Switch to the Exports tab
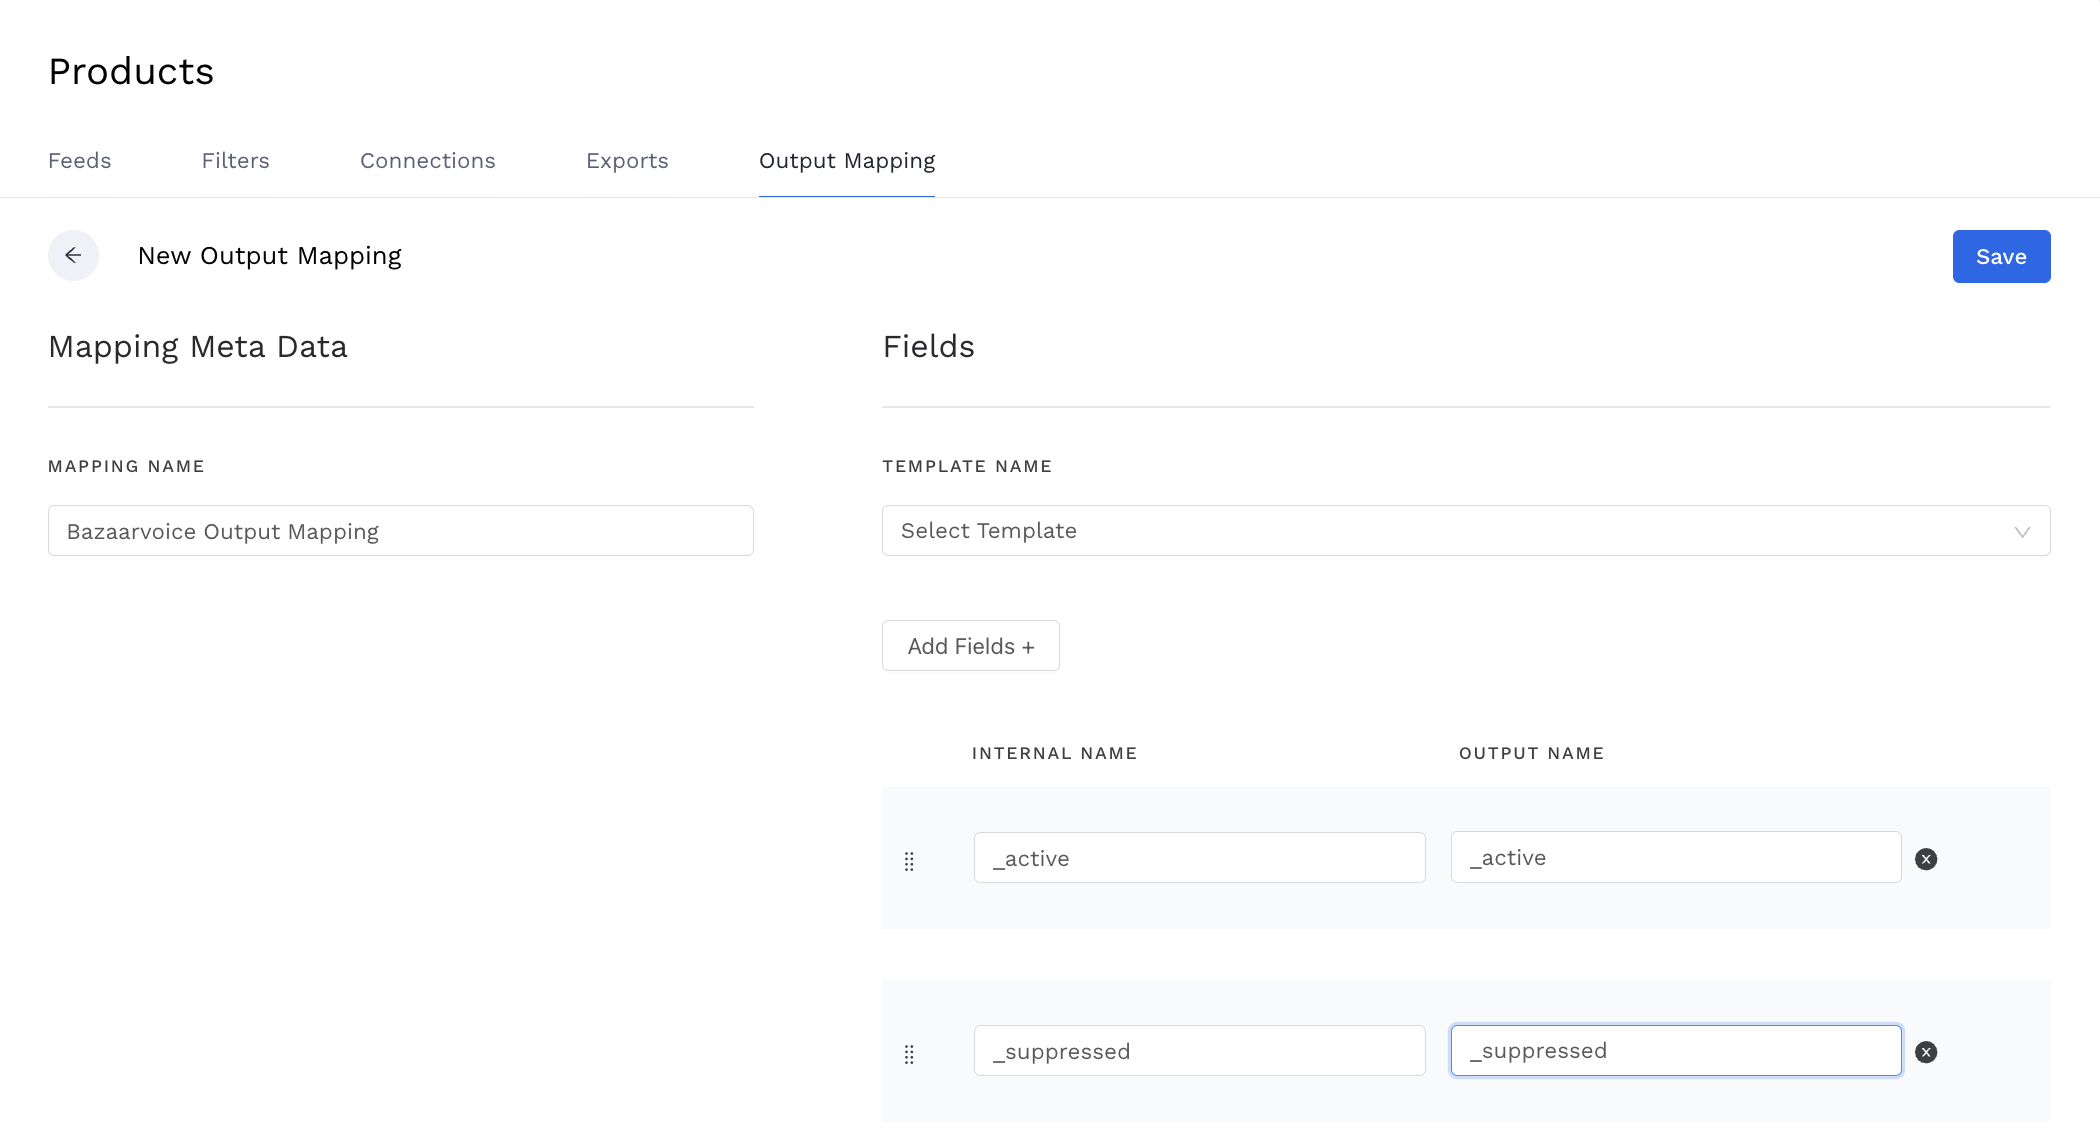This screenshot has height=1134, width=2100. pyautogui.click(x=627, y=161)
